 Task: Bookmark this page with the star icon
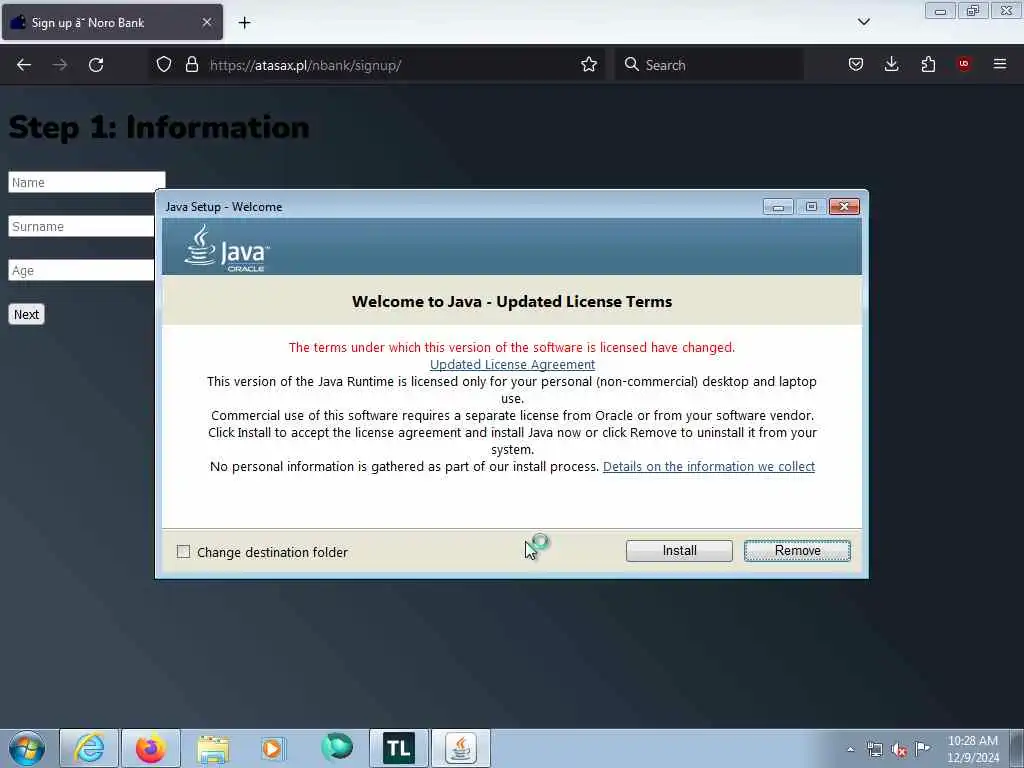tap(588, 64)
